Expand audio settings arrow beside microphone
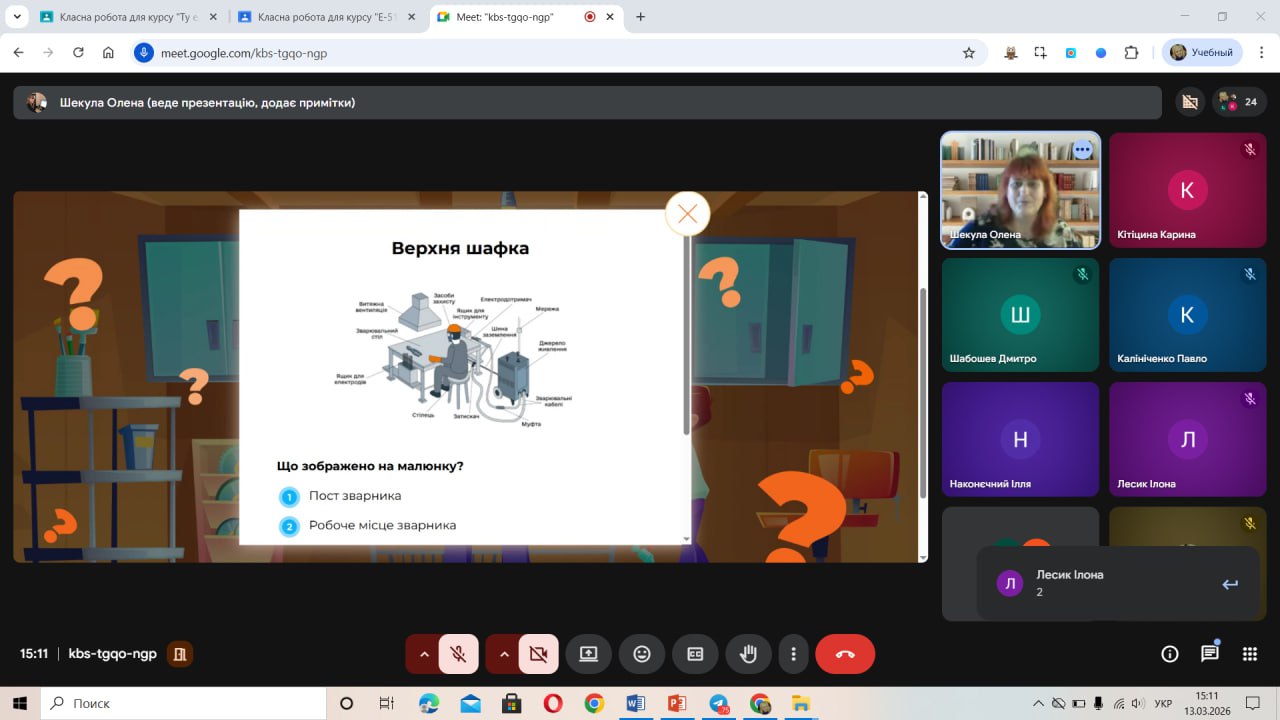The width and height of the screenshot is (1280, 720). pyautogui.click(x=424, y=654)
